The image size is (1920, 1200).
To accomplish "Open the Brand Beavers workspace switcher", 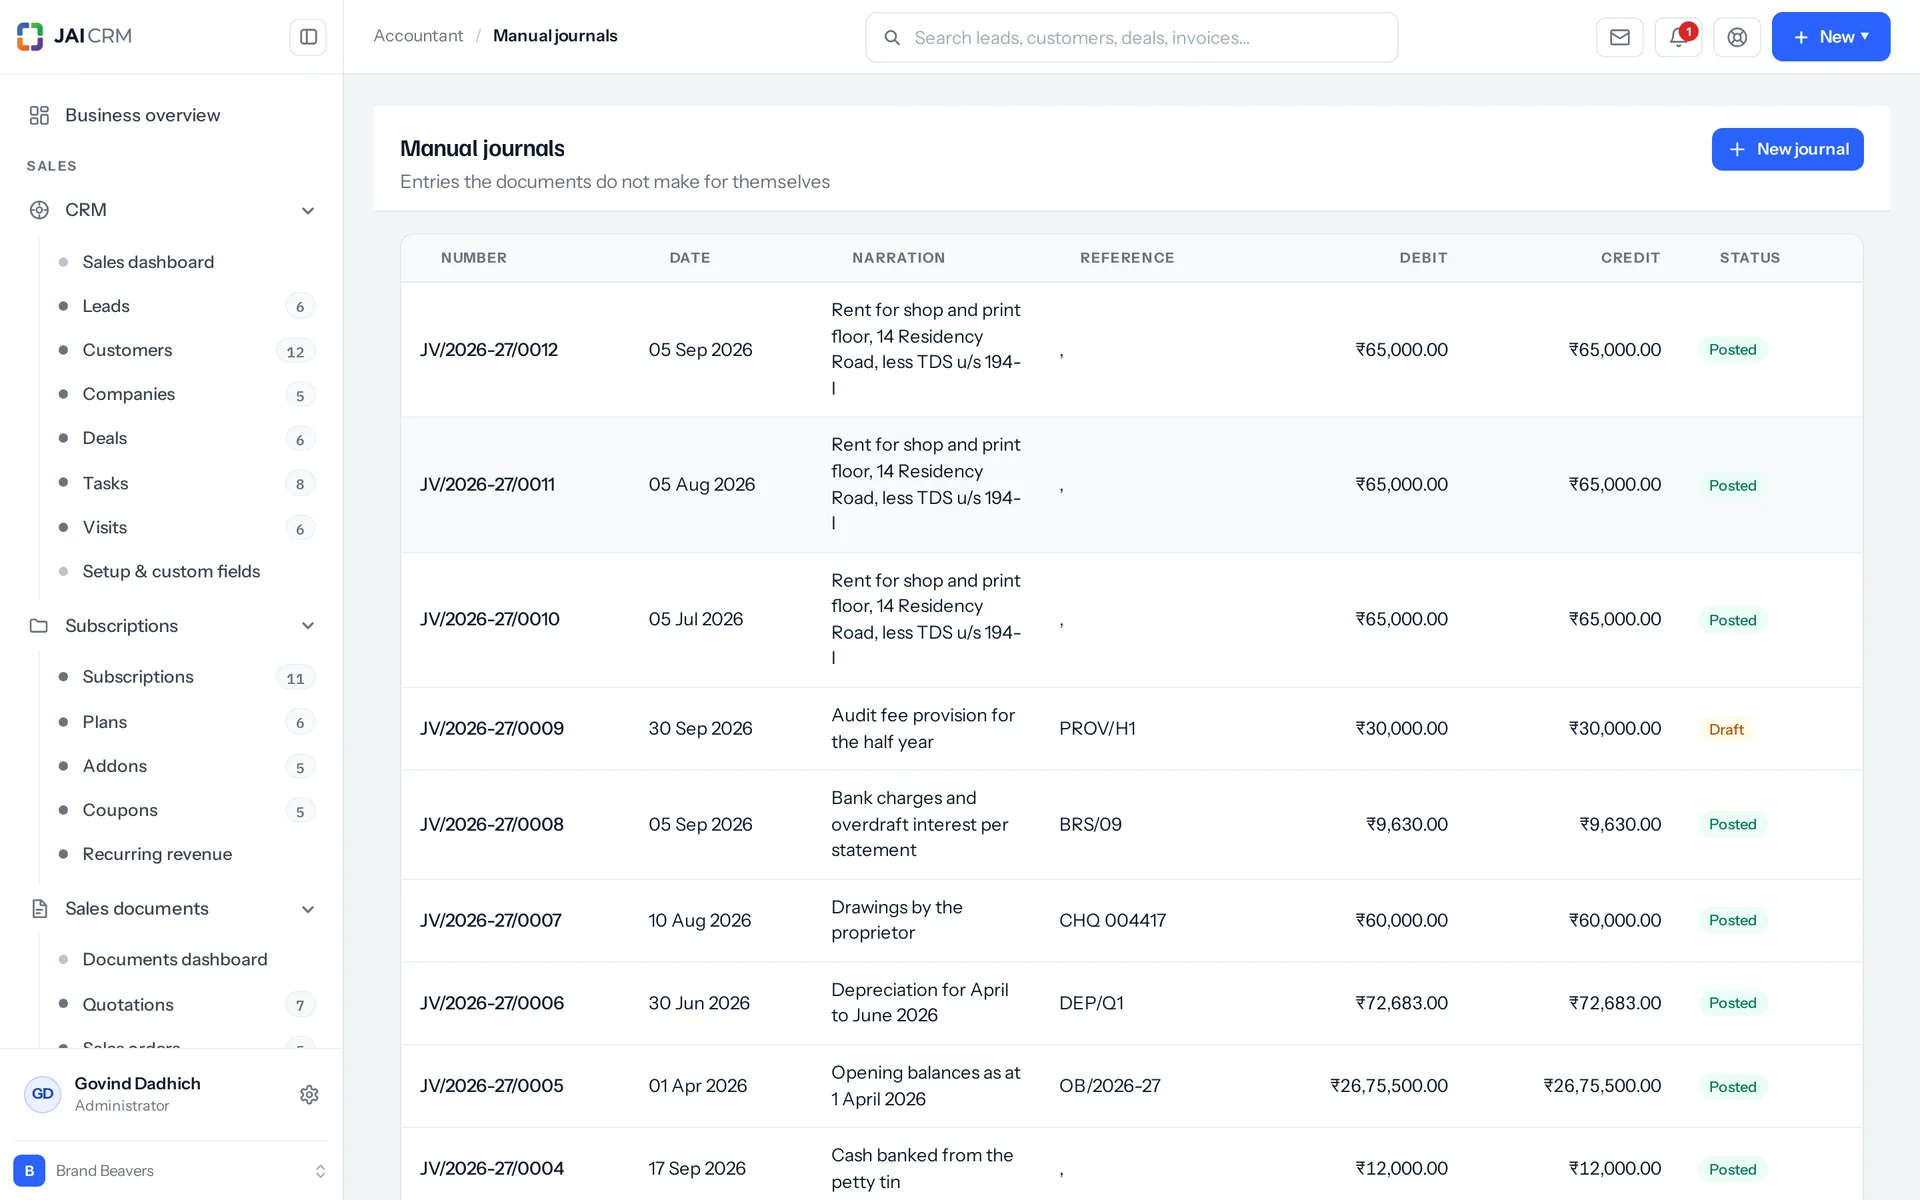I will 171,1170.
